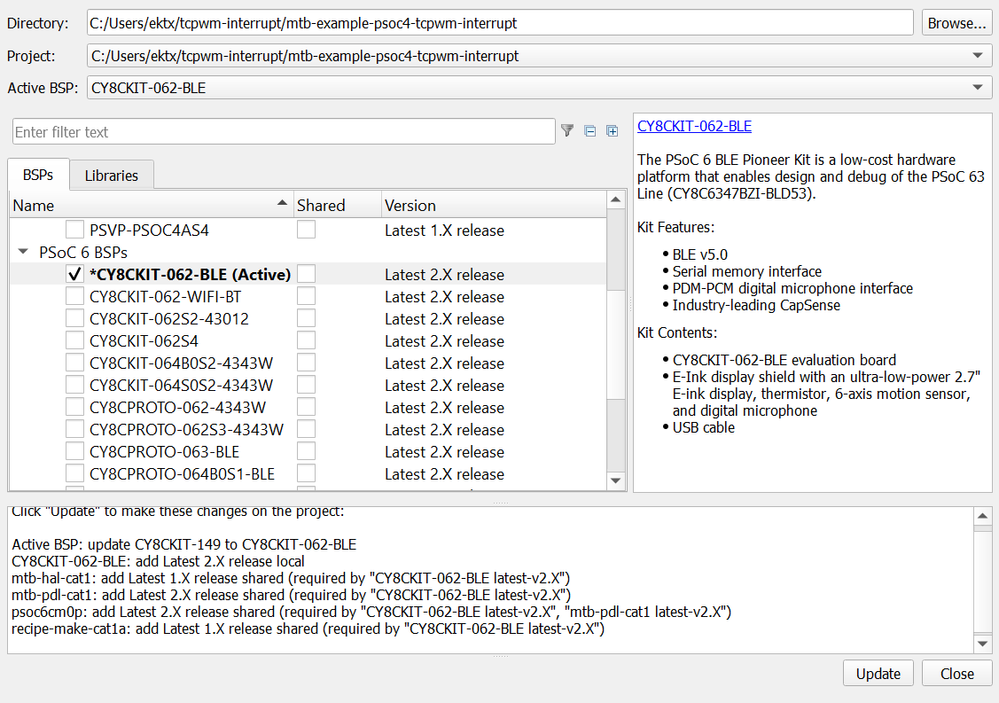Viewport: 999px width, 703px height.
Task: Select CY8CPROTO-062S3-4343W row name
Action: 186,430
